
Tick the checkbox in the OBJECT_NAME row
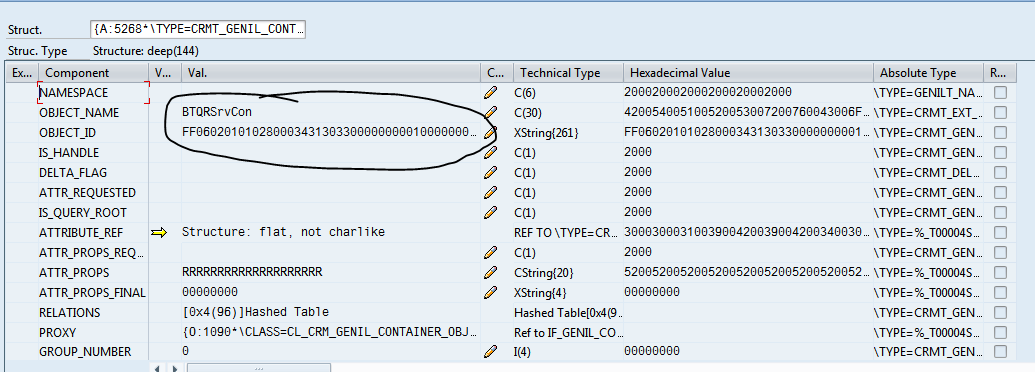click(x=1000, y=113)
